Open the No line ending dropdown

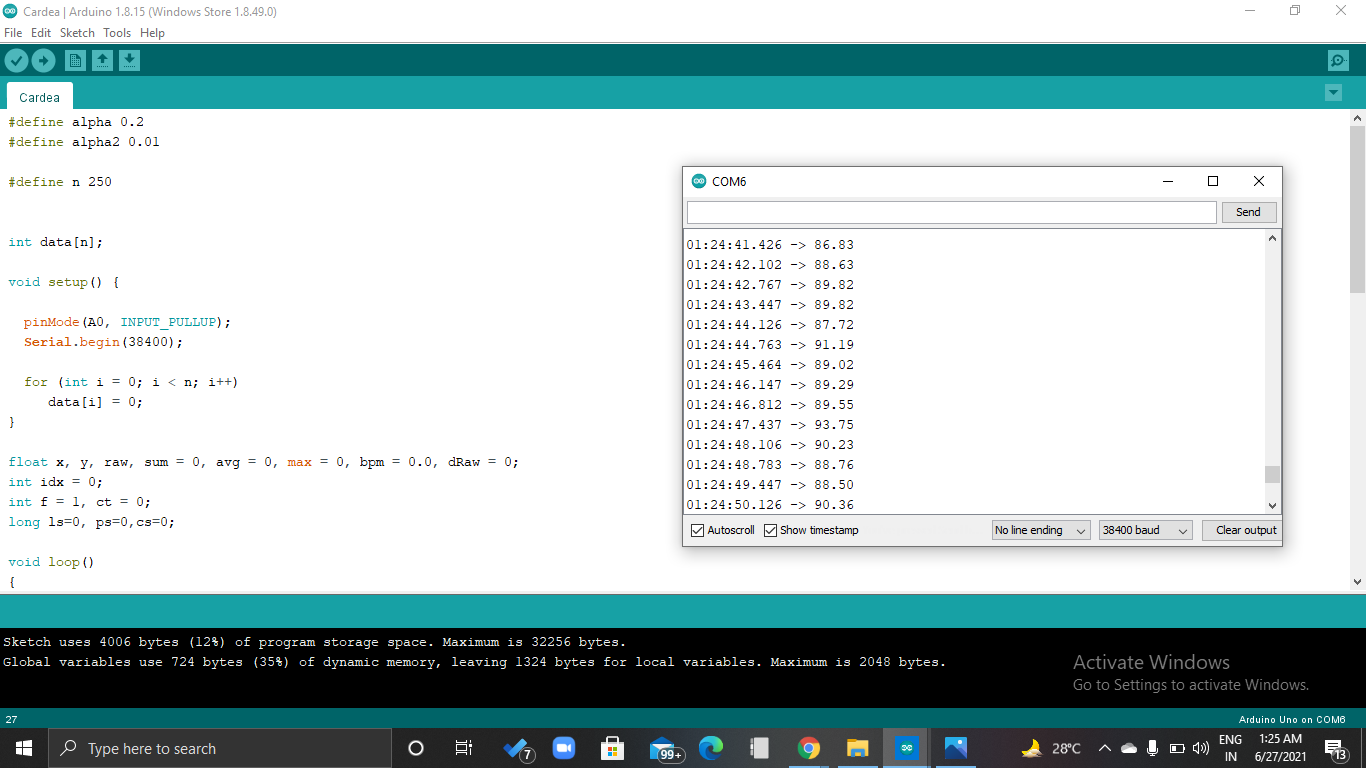click(x=1041, y=530)
